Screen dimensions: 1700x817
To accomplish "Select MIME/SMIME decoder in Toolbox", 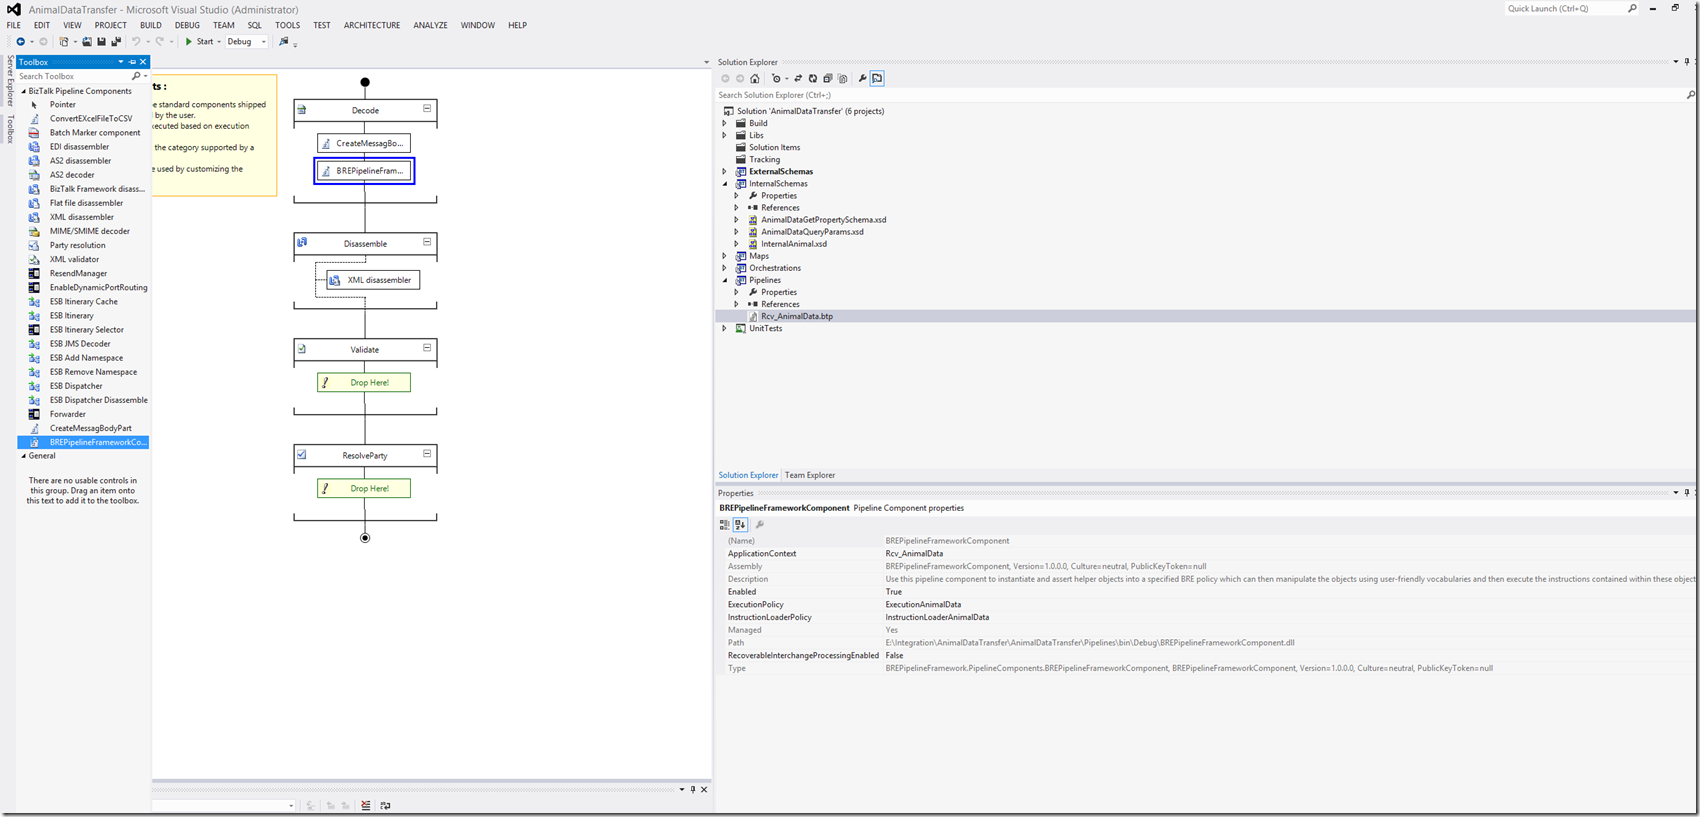I will click(x=90, y=231).
